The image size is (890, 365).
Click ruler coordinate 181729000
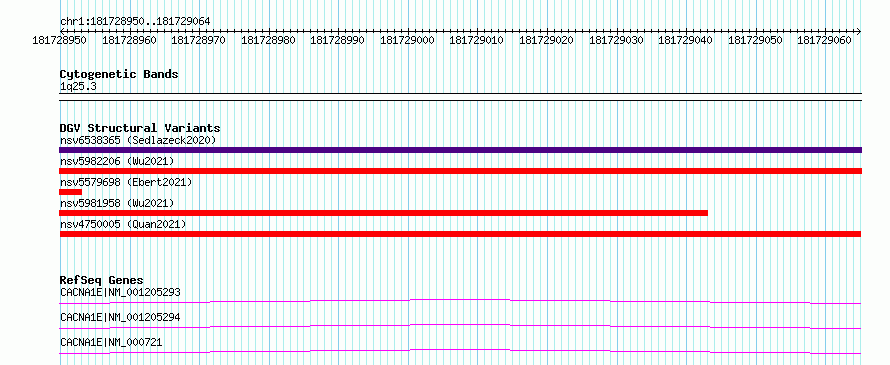tap(408, 40)
